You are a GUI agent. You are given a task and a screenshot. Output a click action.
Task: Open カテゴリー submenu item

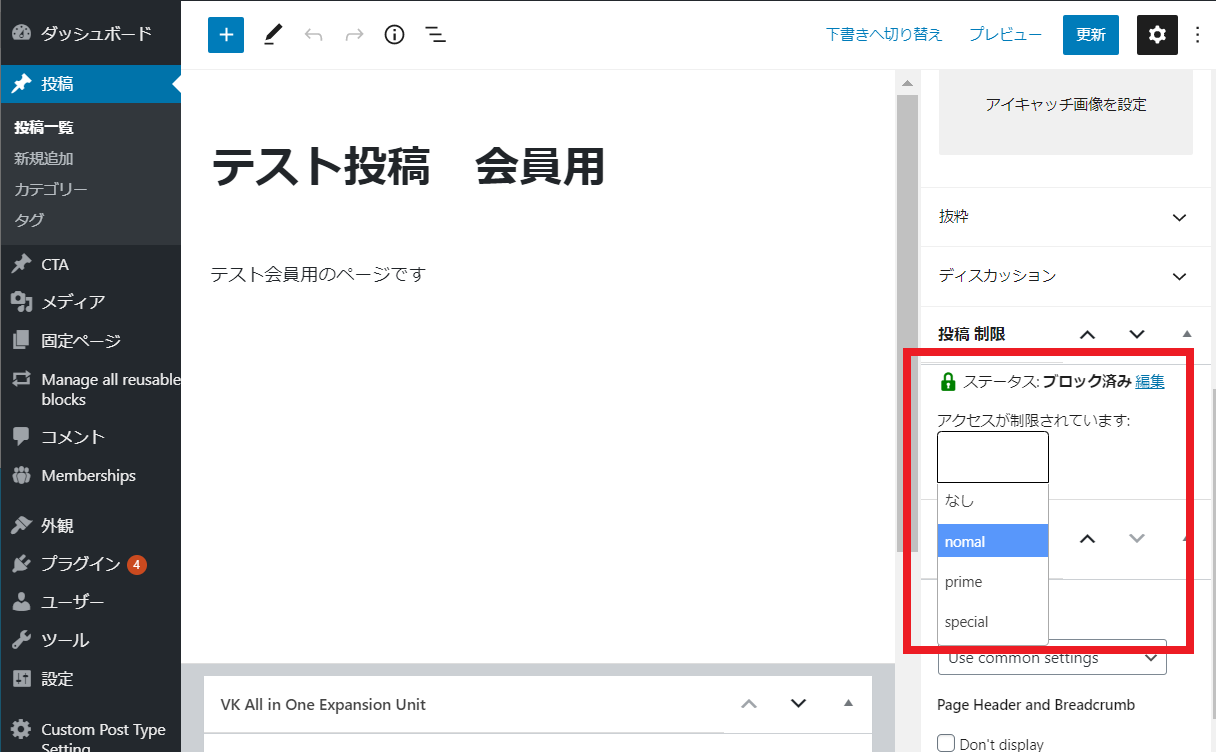[x=51, y=189]
